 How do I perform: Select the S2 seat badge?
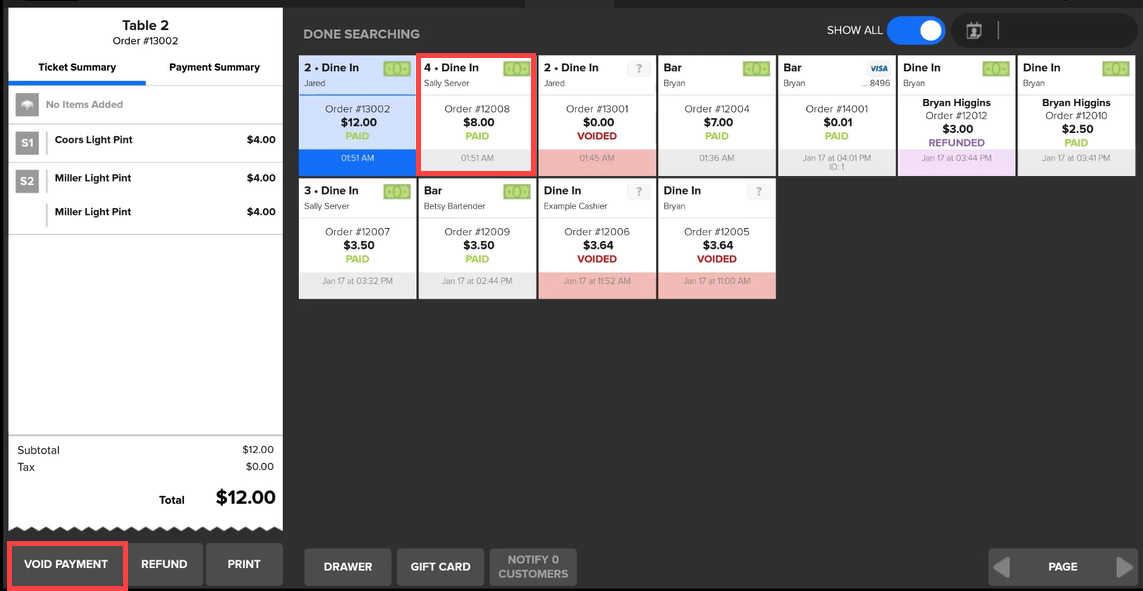[x=27, y=183]
